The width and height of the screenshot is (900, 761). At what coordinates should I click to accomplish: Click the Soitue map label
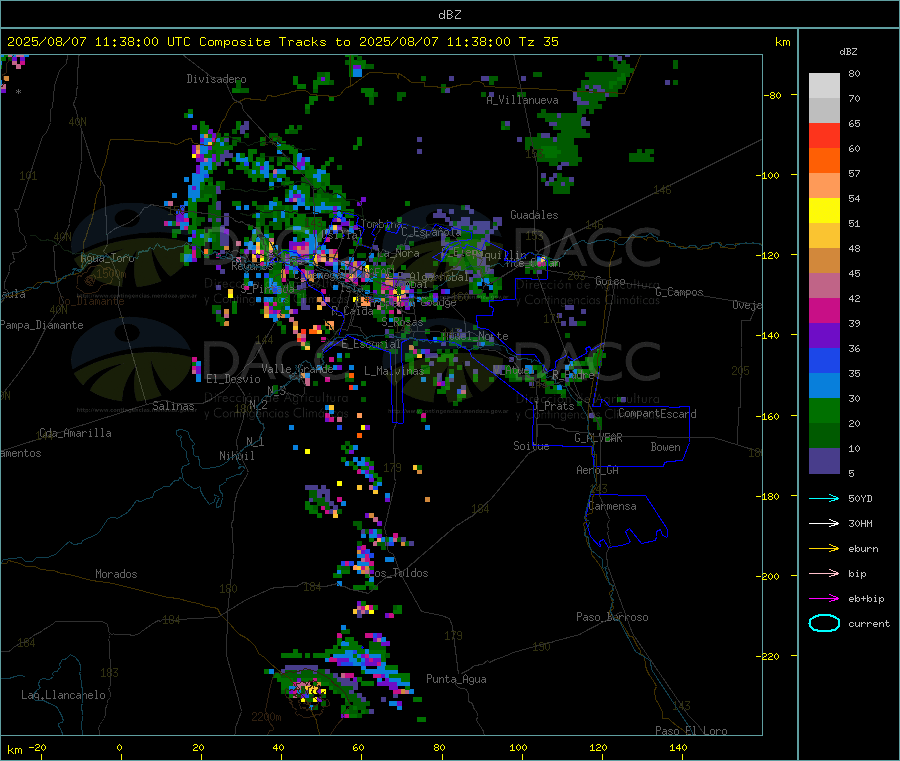pos(531,446)
